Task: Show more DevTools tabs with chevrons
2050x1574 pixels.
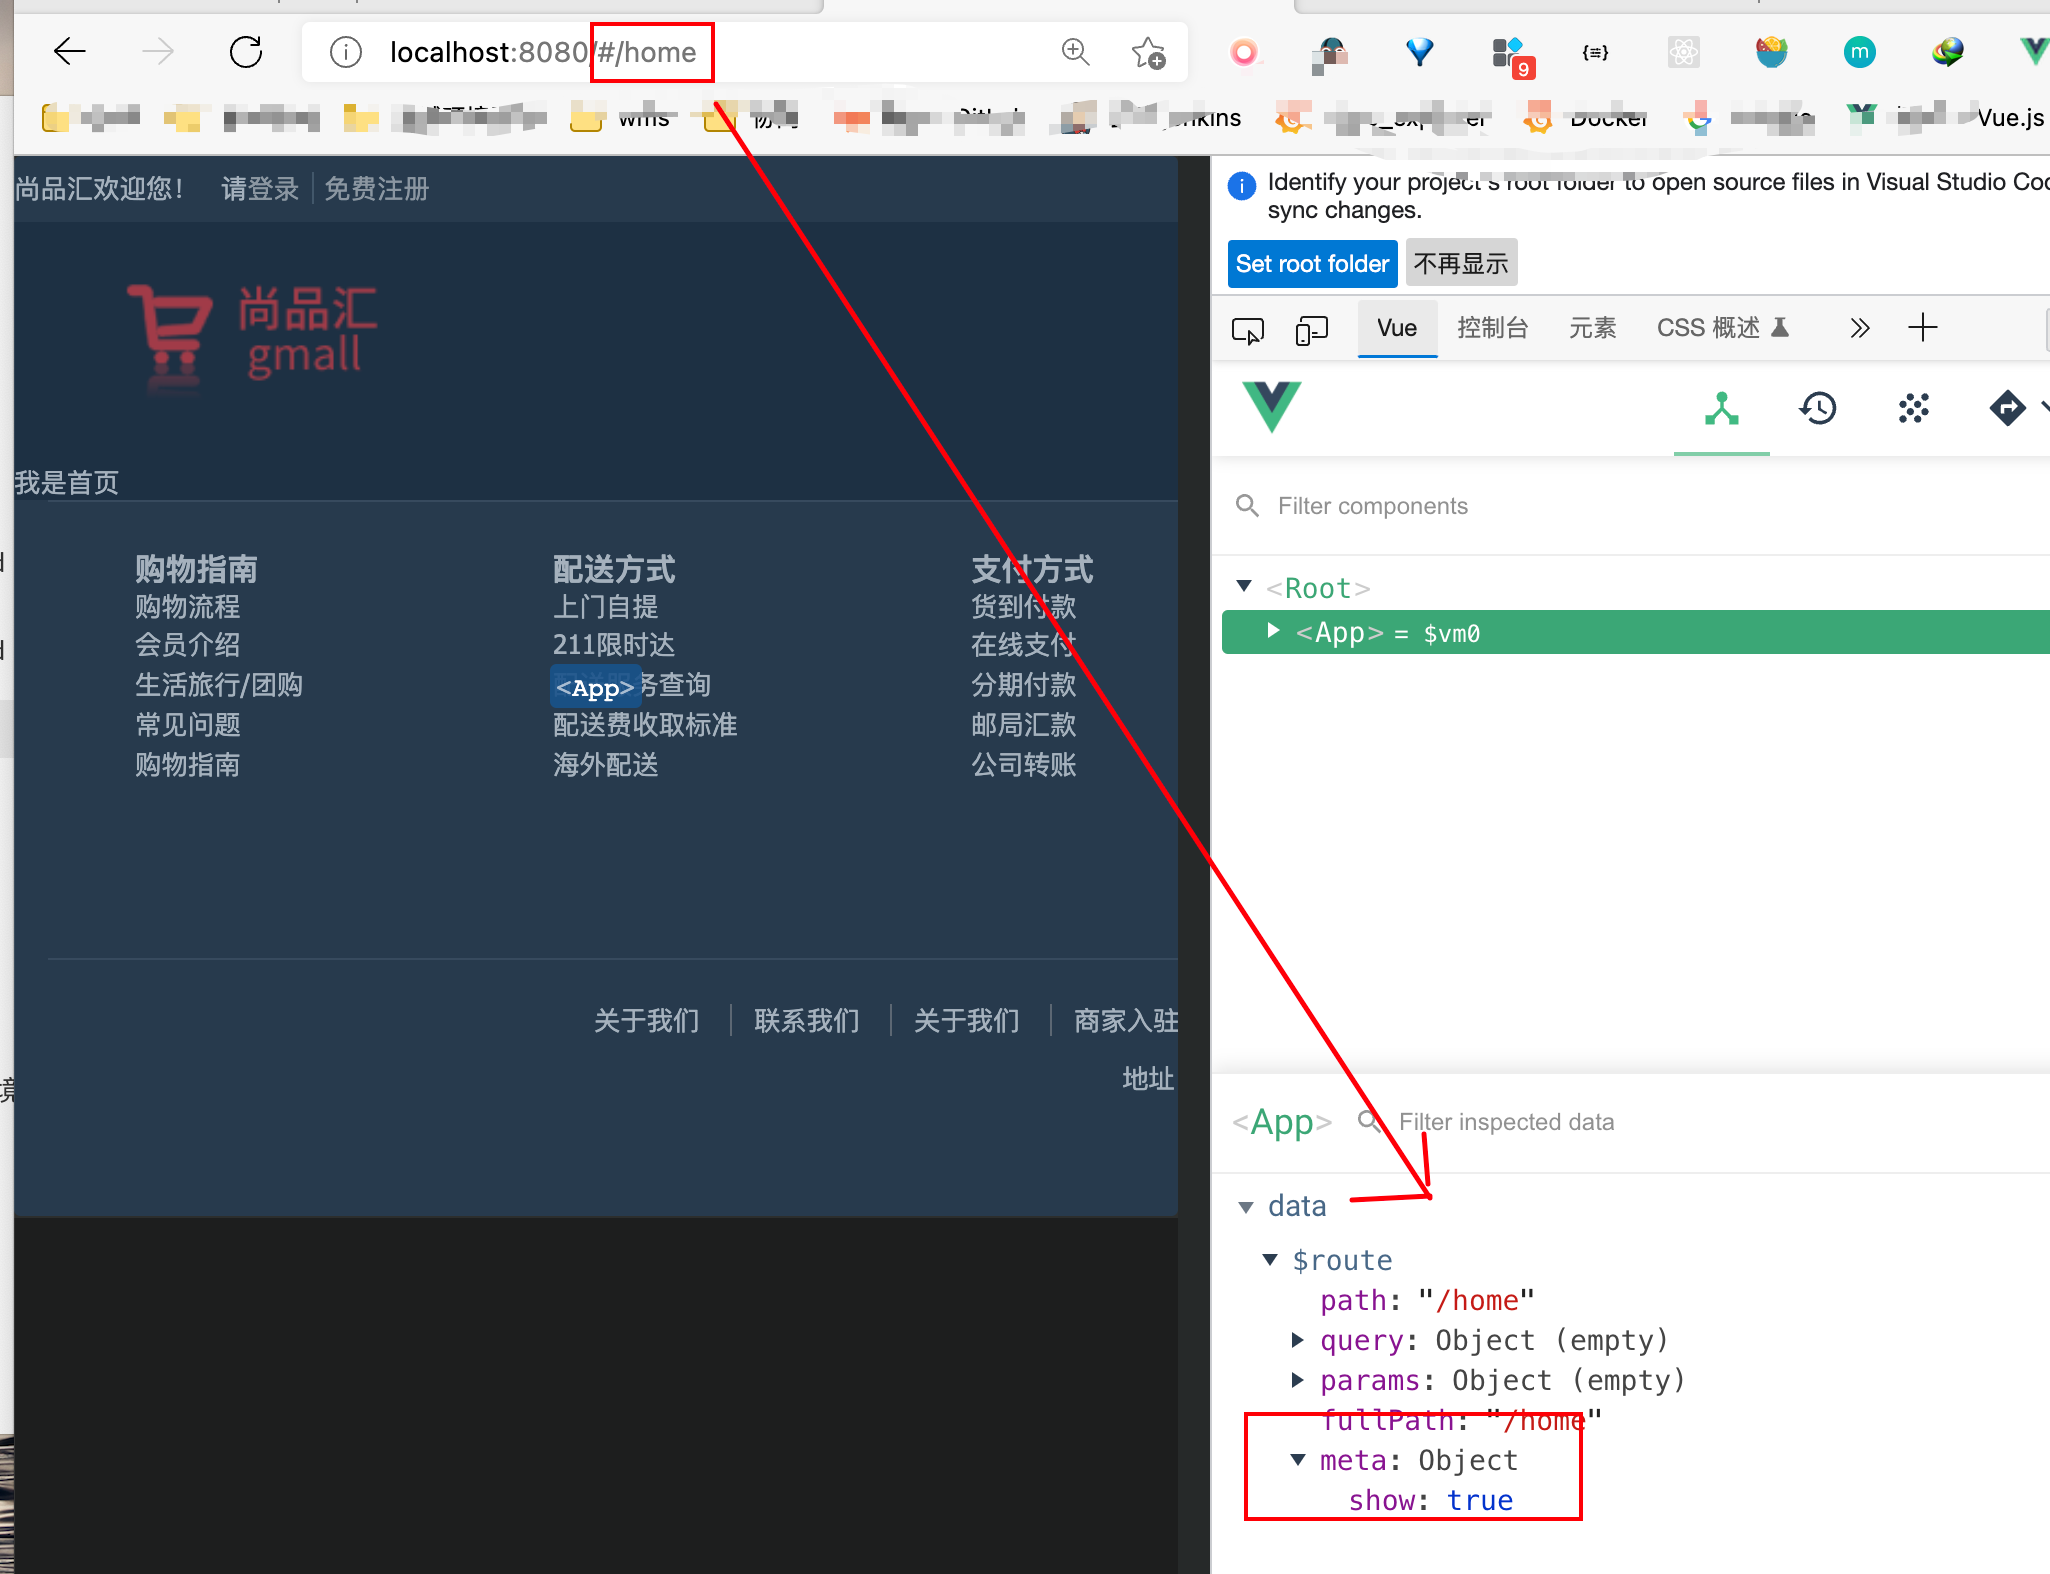Action: point(1859,328)
